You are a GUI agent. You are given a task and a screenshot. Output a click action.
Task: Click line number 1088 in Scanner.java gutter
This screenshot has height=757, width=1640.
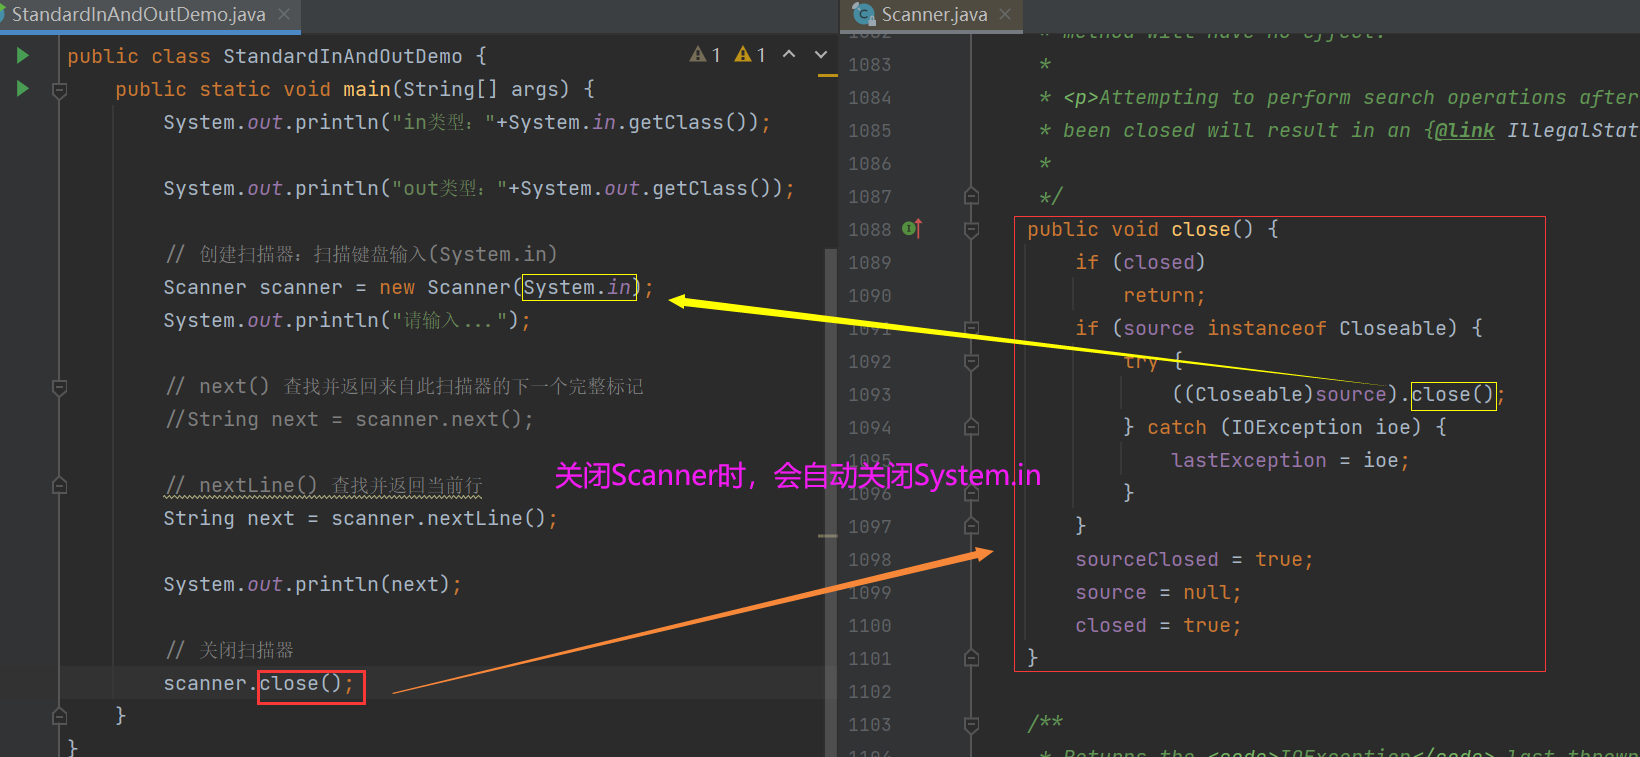(869, 230)
